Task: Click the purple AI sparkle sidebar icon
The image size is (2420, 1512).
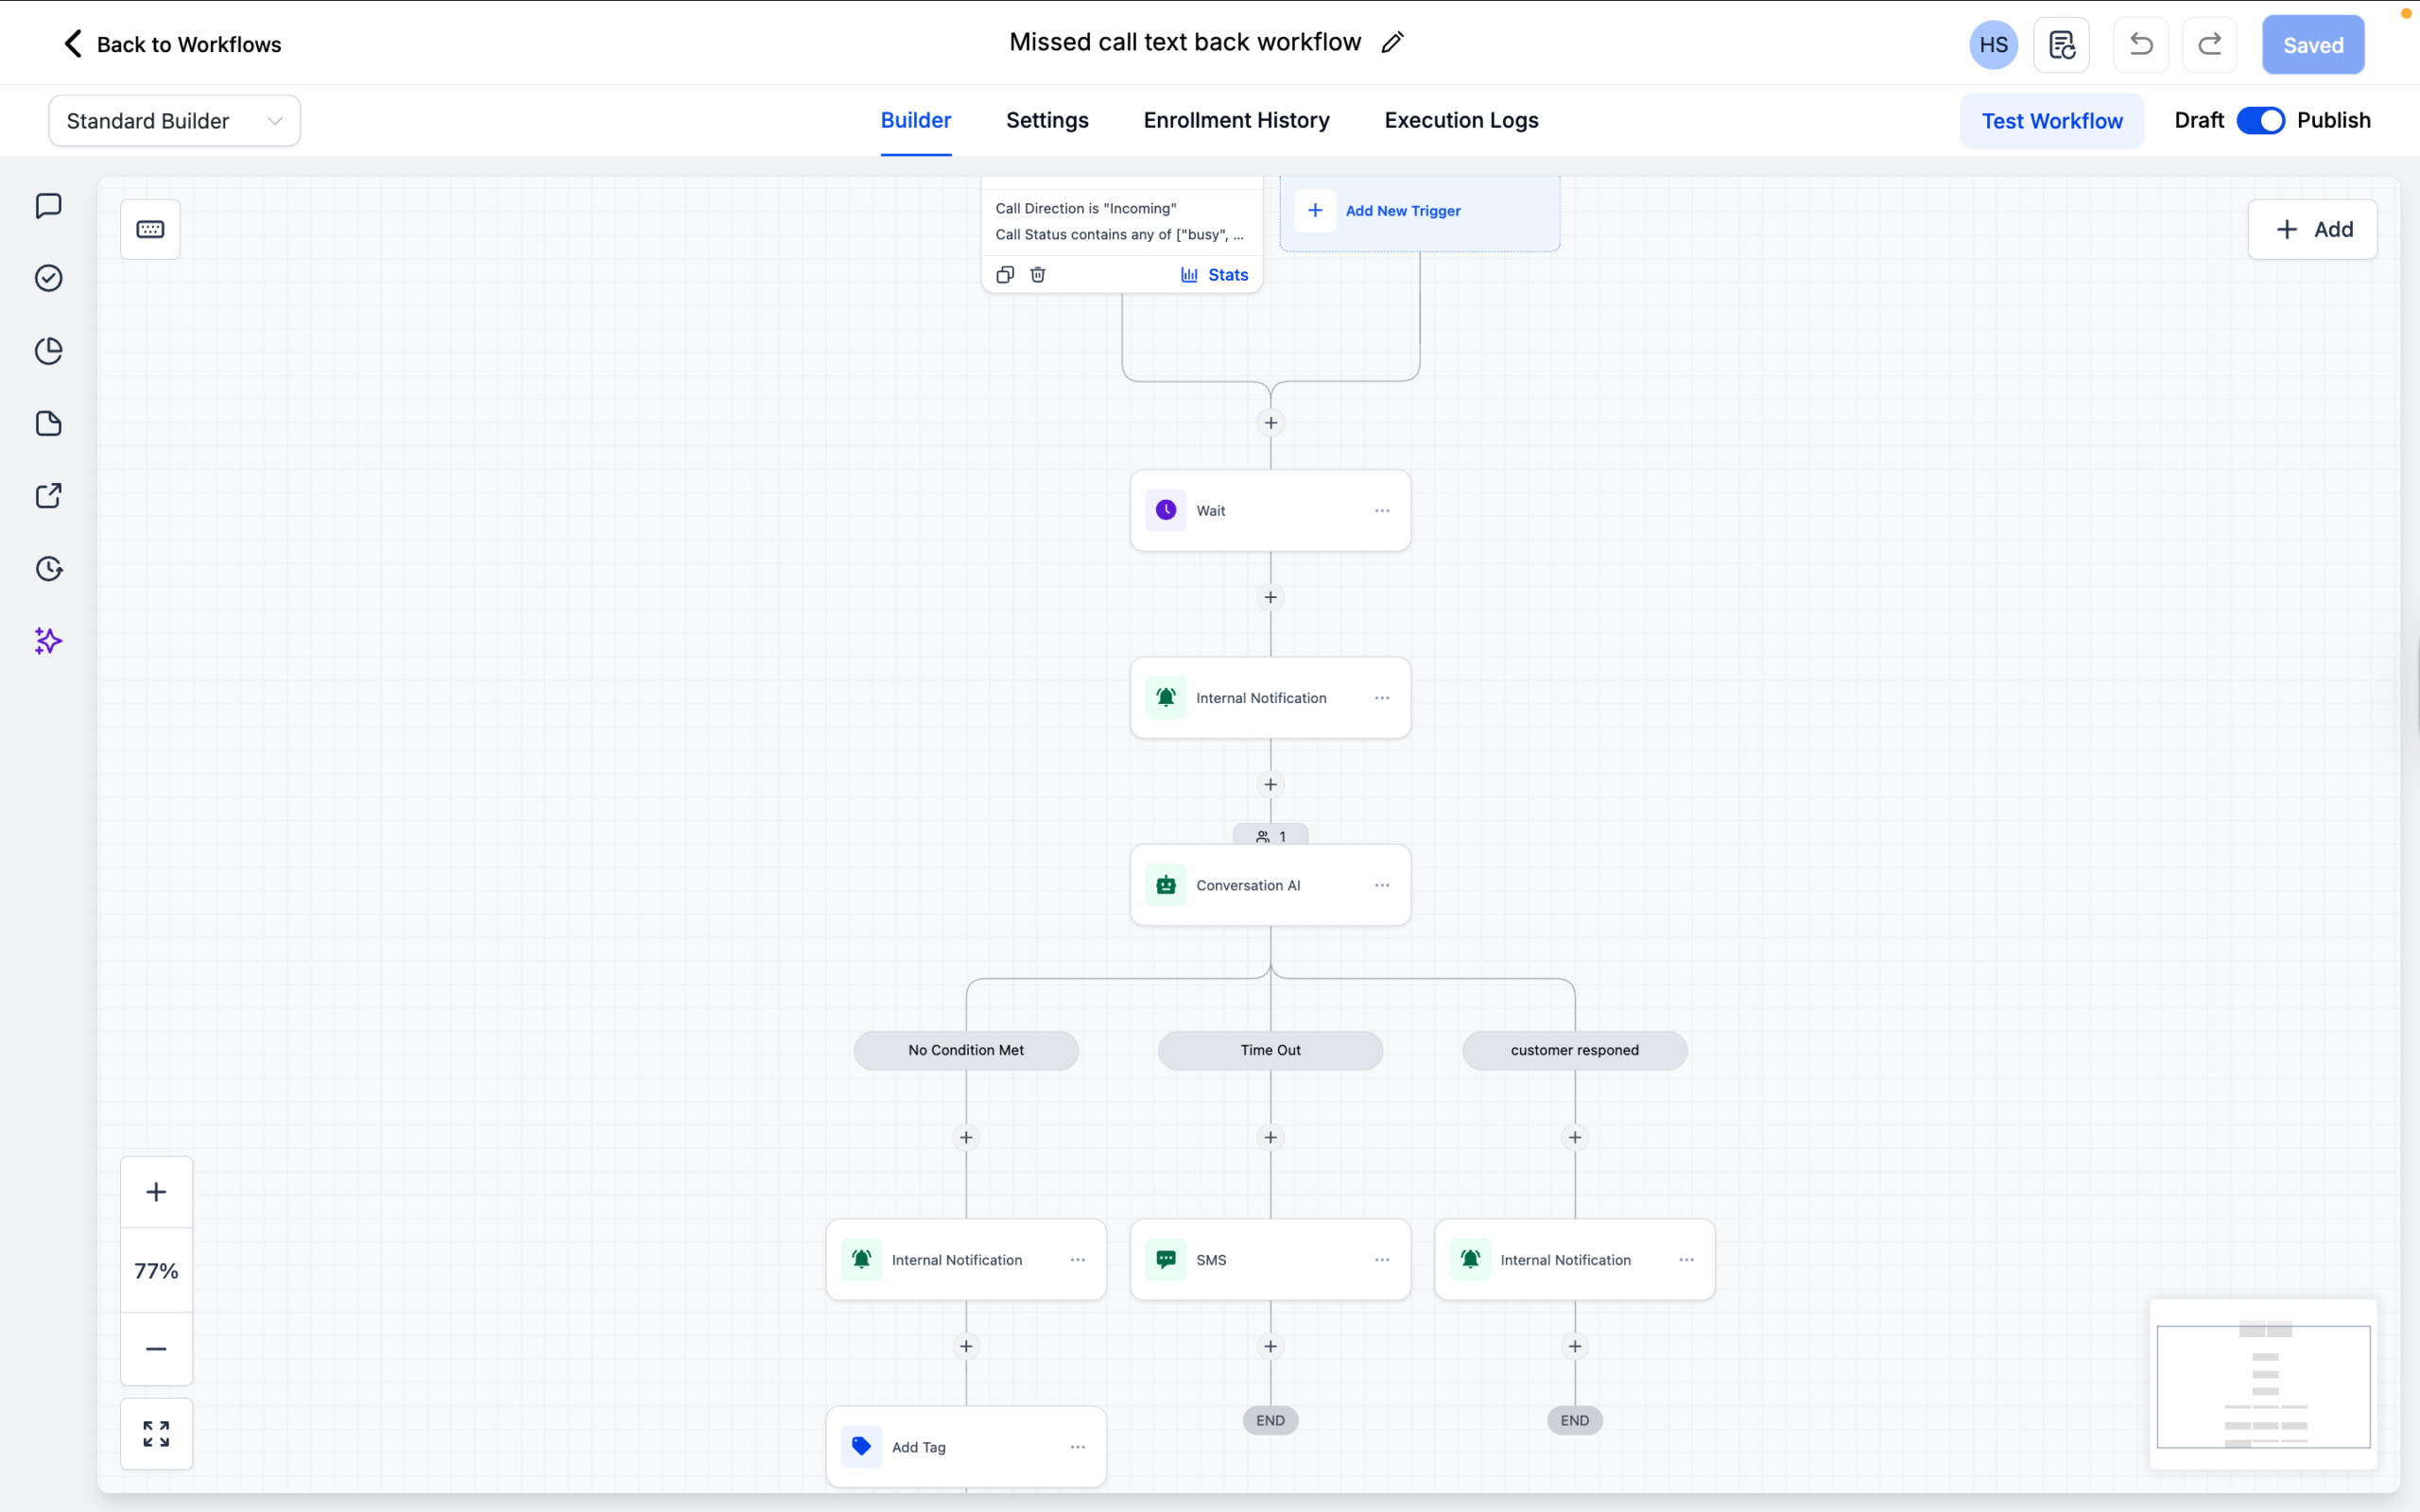Action: pos(48,641)
